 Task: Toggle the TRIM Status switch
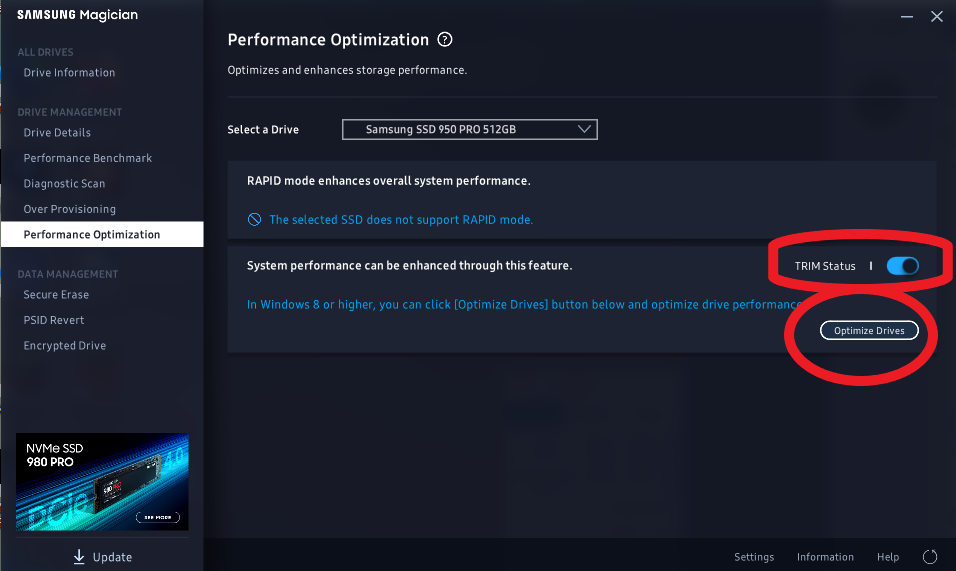pos(902,266)
